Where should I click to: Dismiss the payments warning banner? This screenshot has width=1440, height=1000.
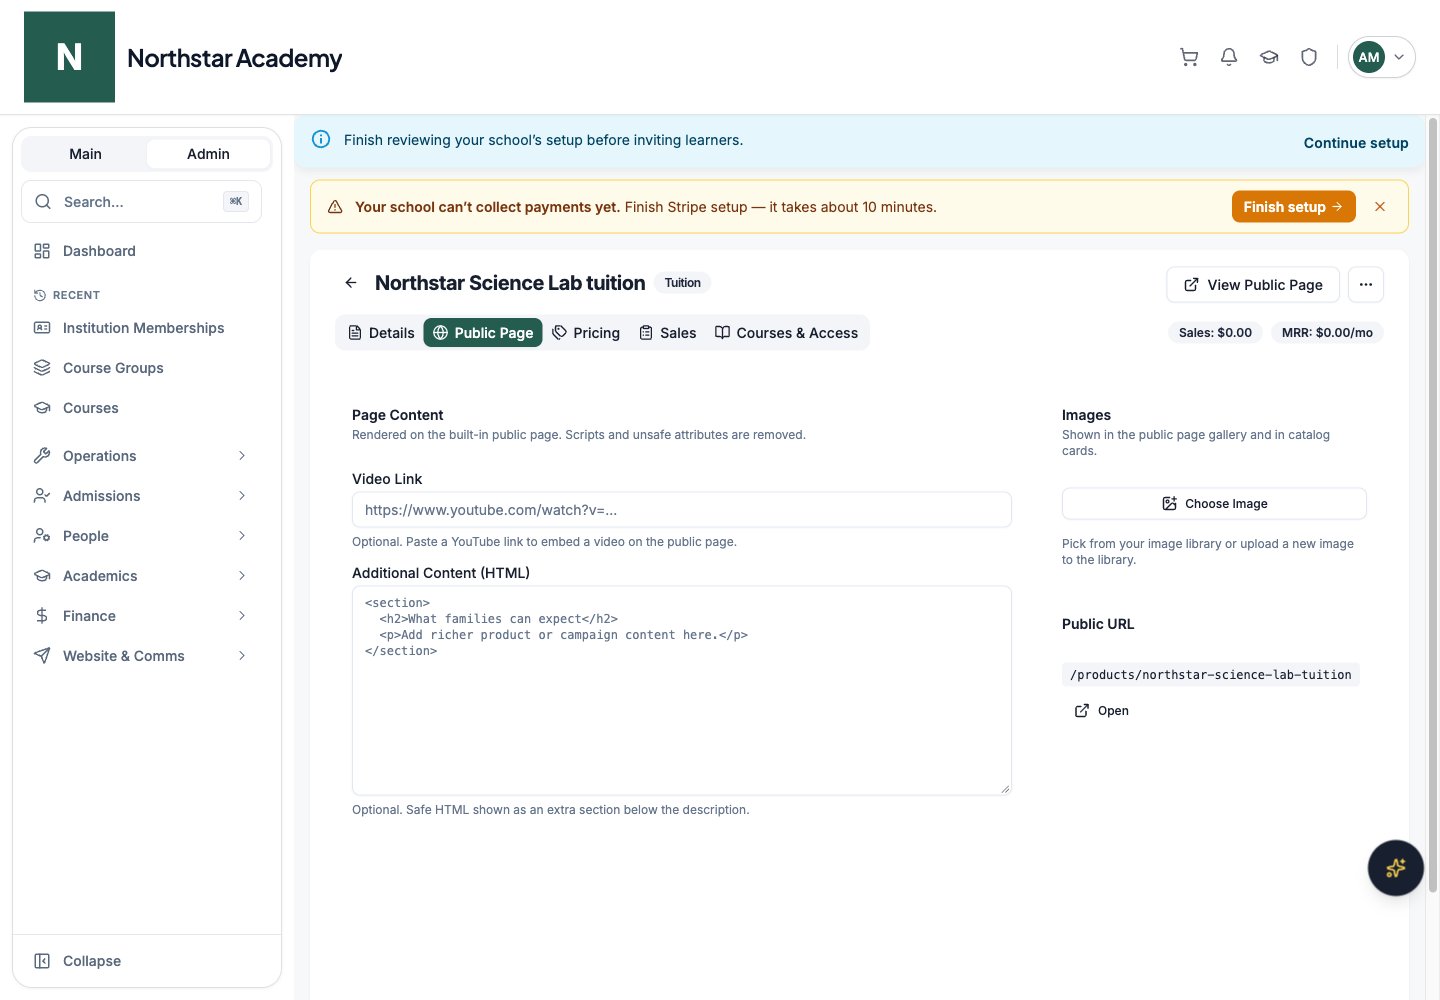[x=1380, y=207]
